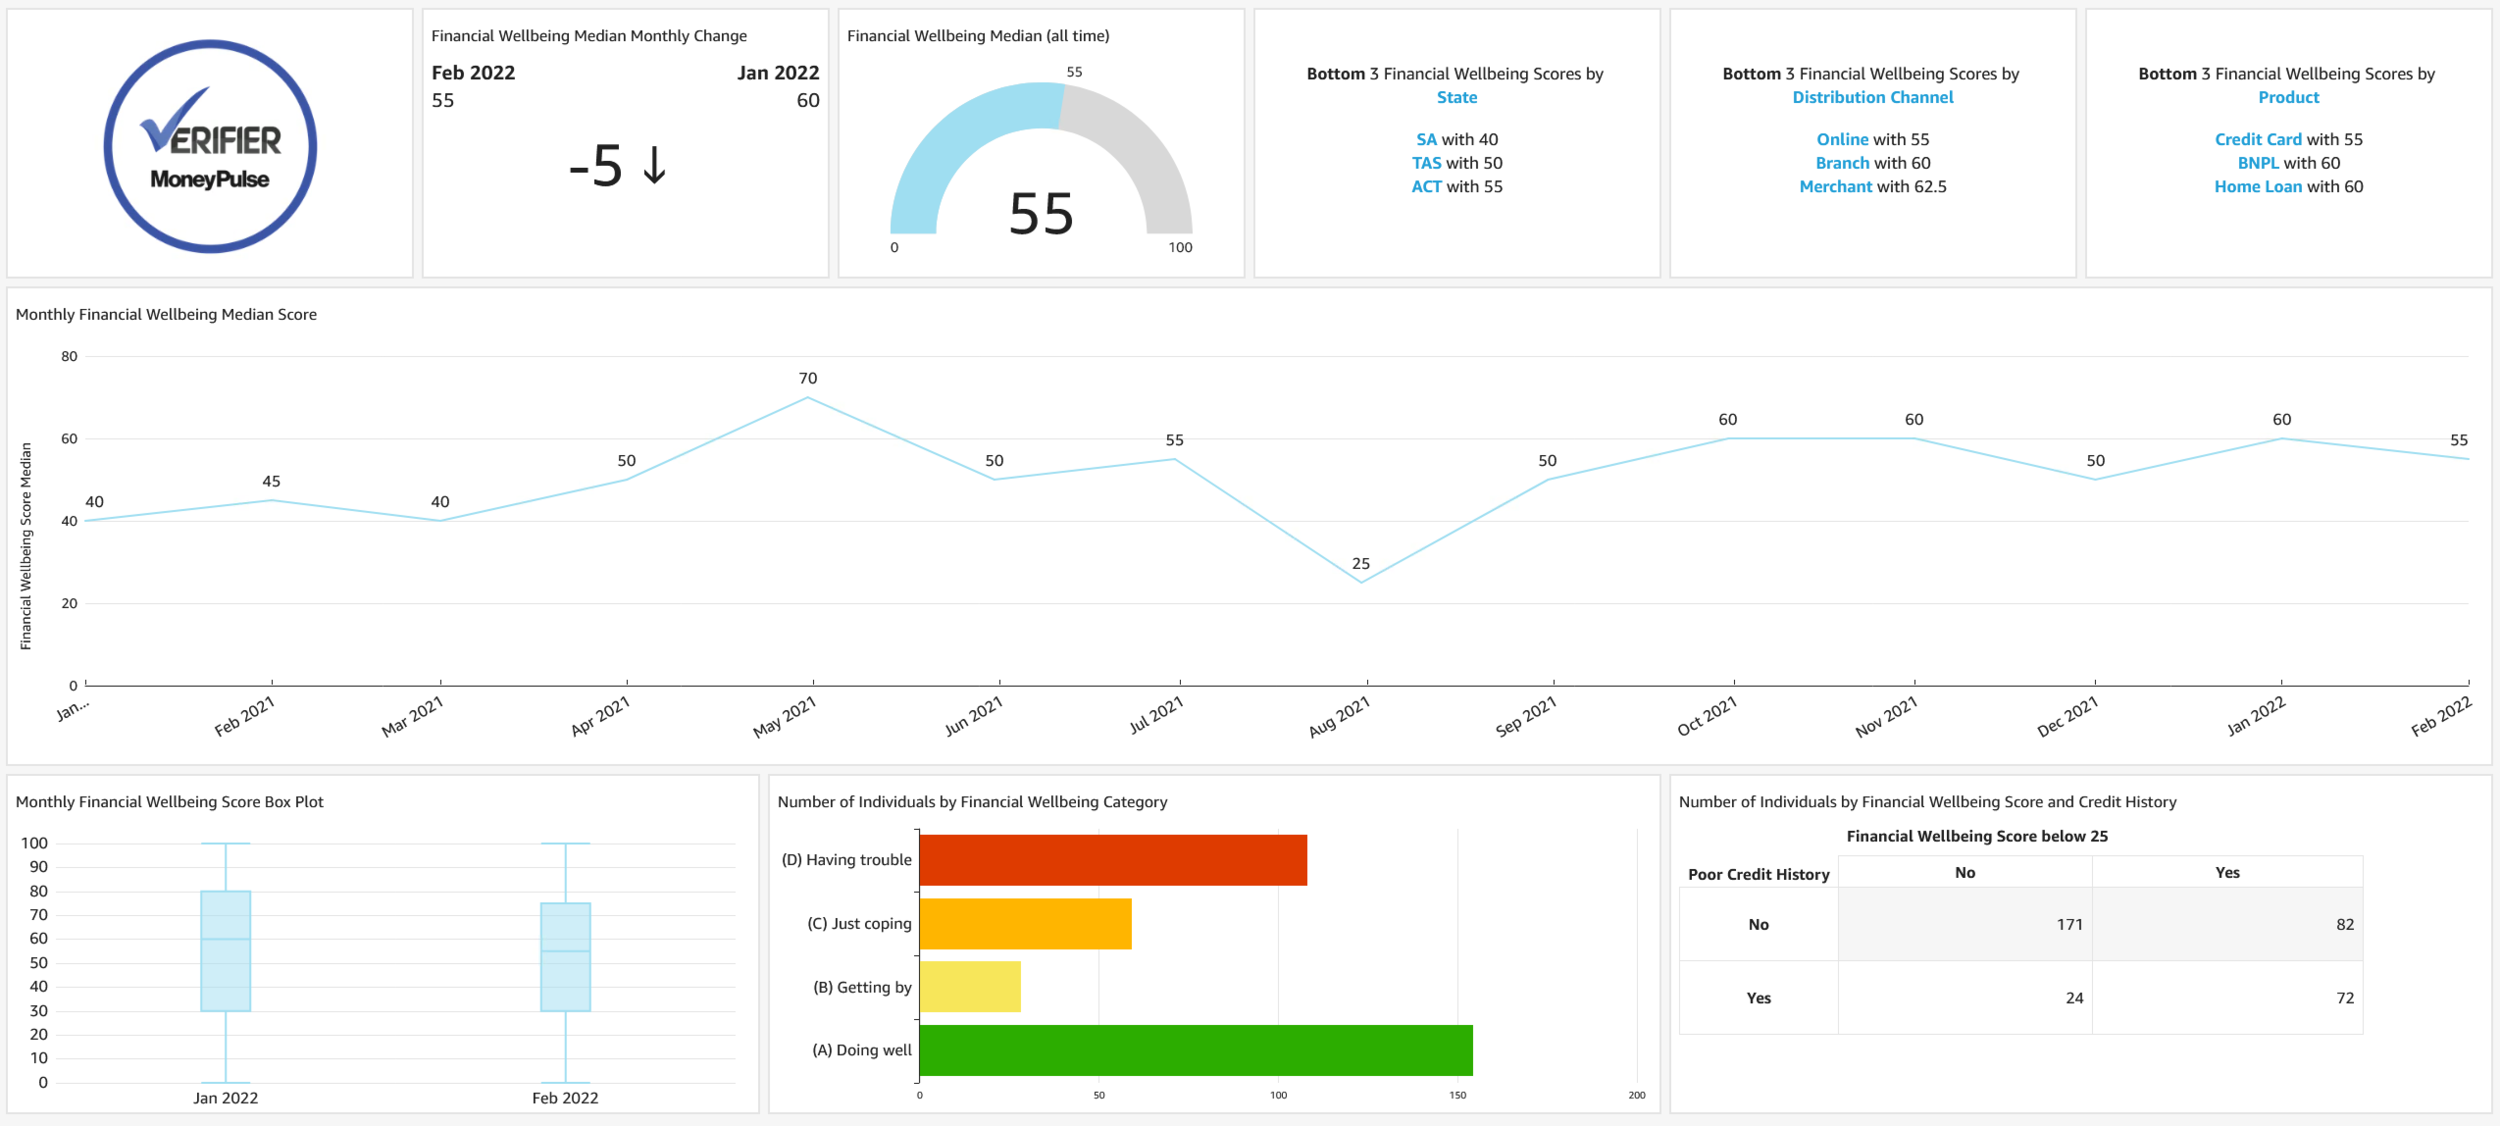The height and width of the screenshot is (1126, 2500).
Task: Open the Merchant channel link
Action: click(x=1835, y=187)
